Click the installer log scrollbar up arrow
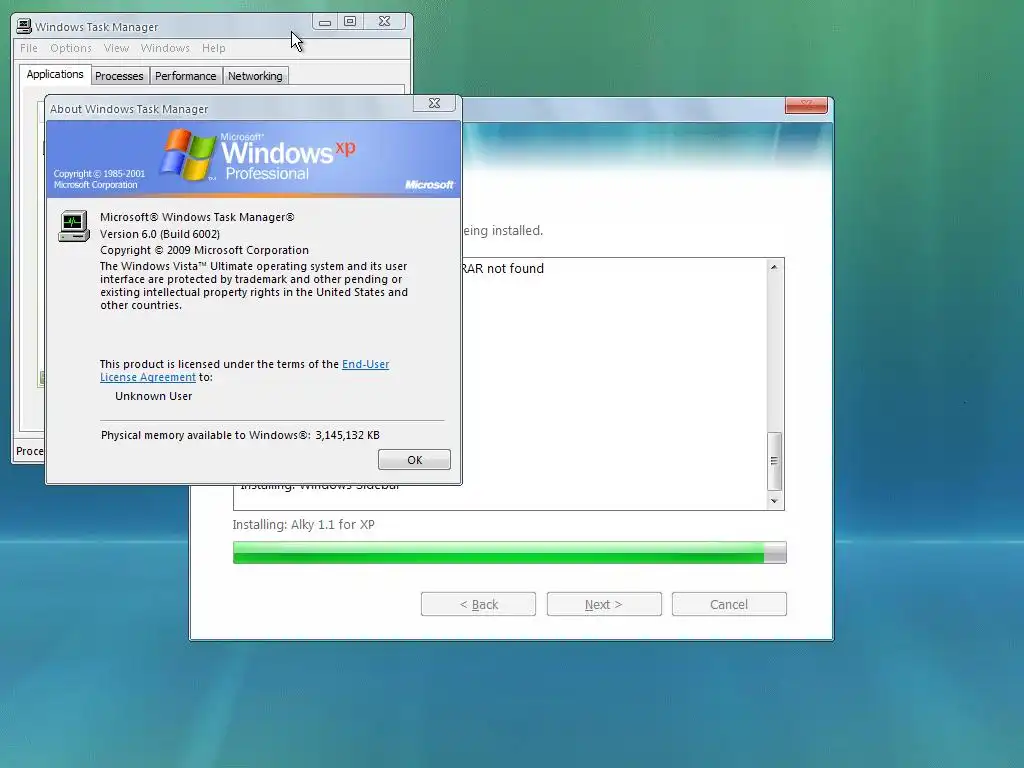 (x=774, y=267)
